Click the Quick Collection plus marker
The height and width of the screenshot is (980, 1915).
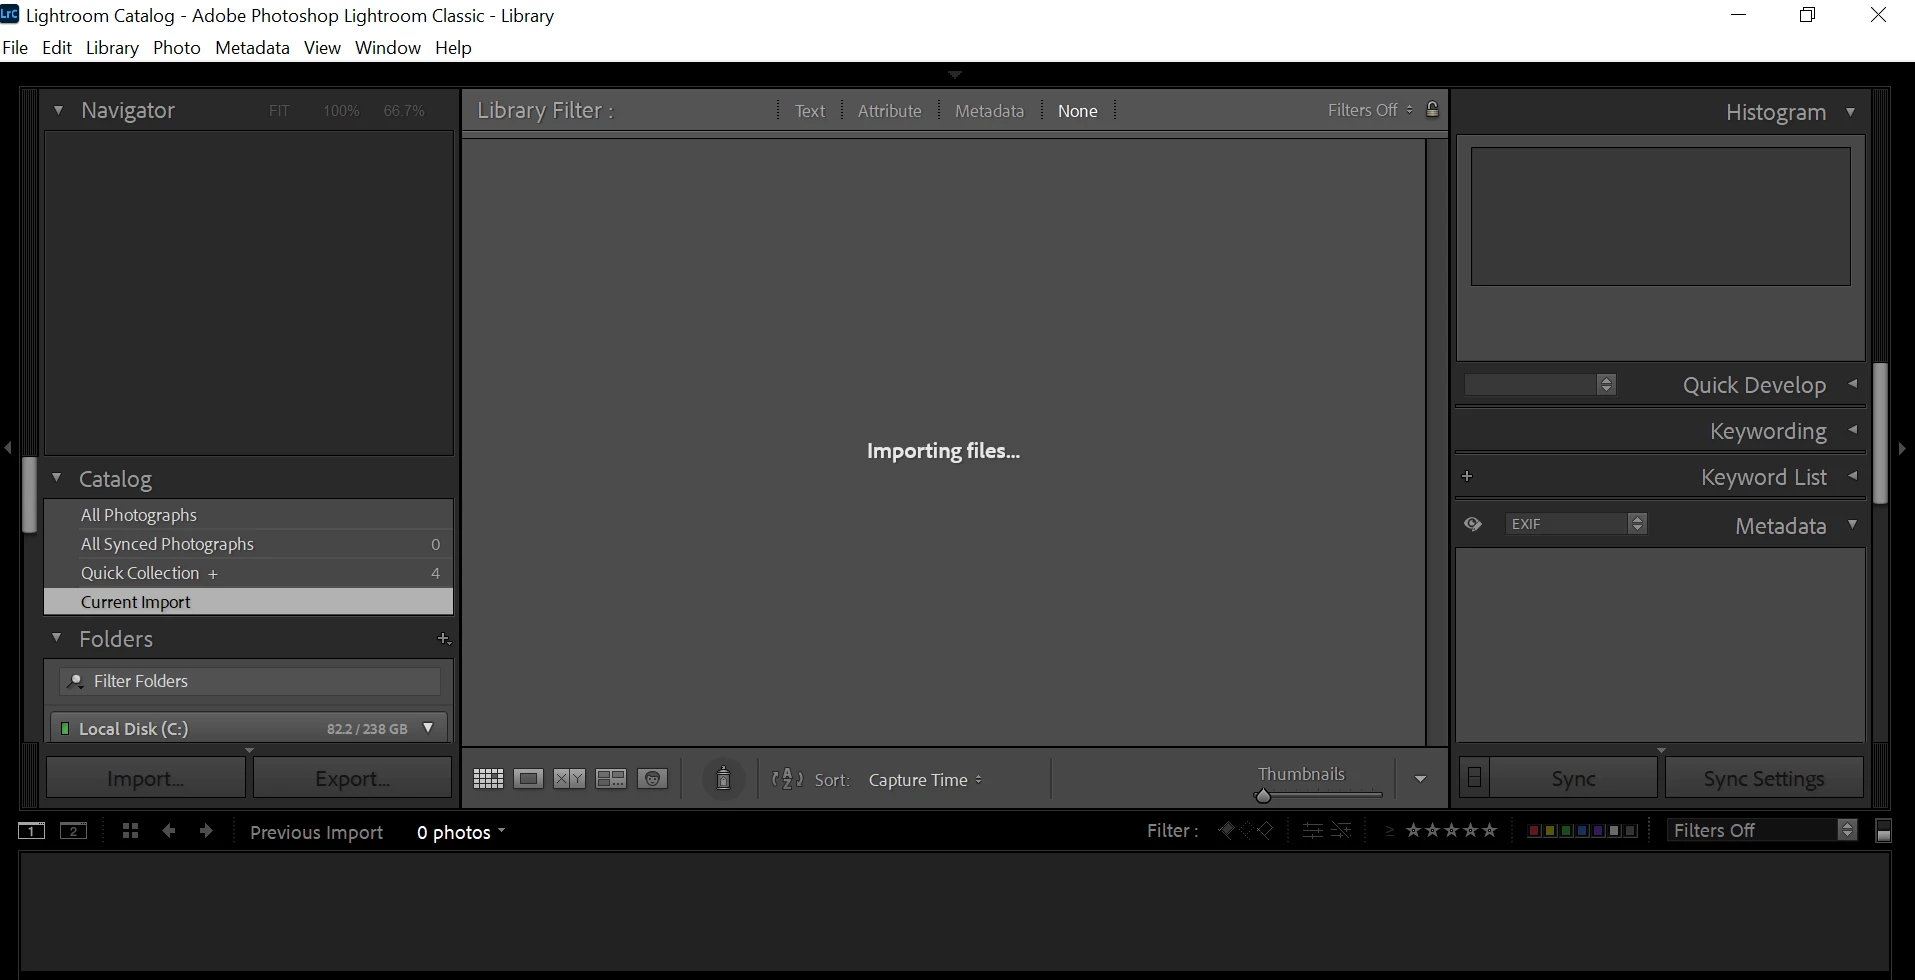click(213, 574)
